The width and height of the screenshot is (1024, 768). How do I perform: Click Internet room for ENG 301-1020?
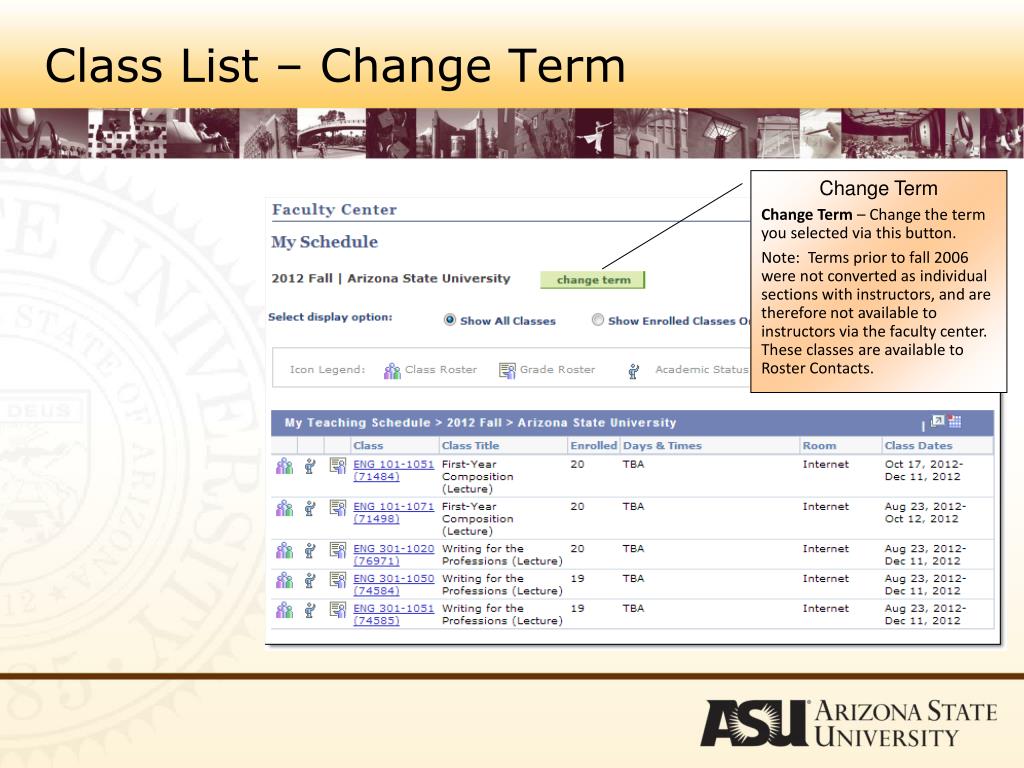click(825, 549)
